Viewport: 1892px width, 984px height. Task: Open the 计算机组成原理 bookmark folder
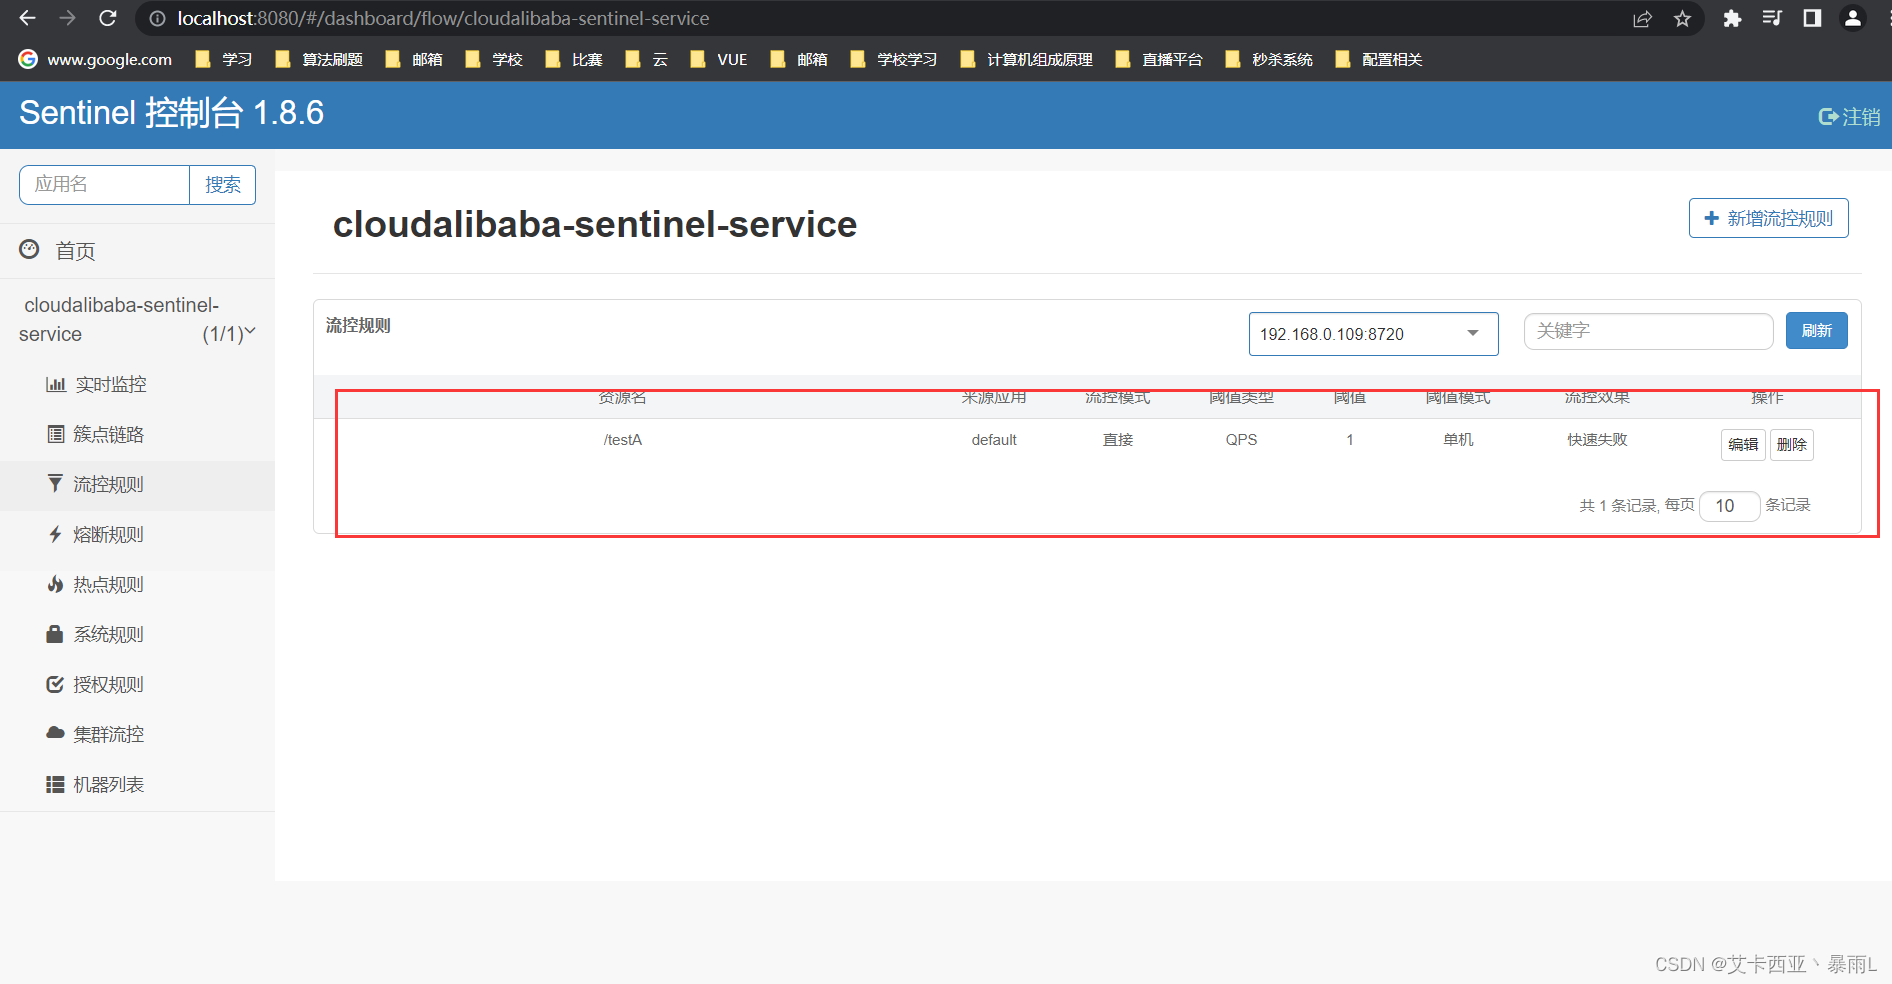pos(1026,59)
